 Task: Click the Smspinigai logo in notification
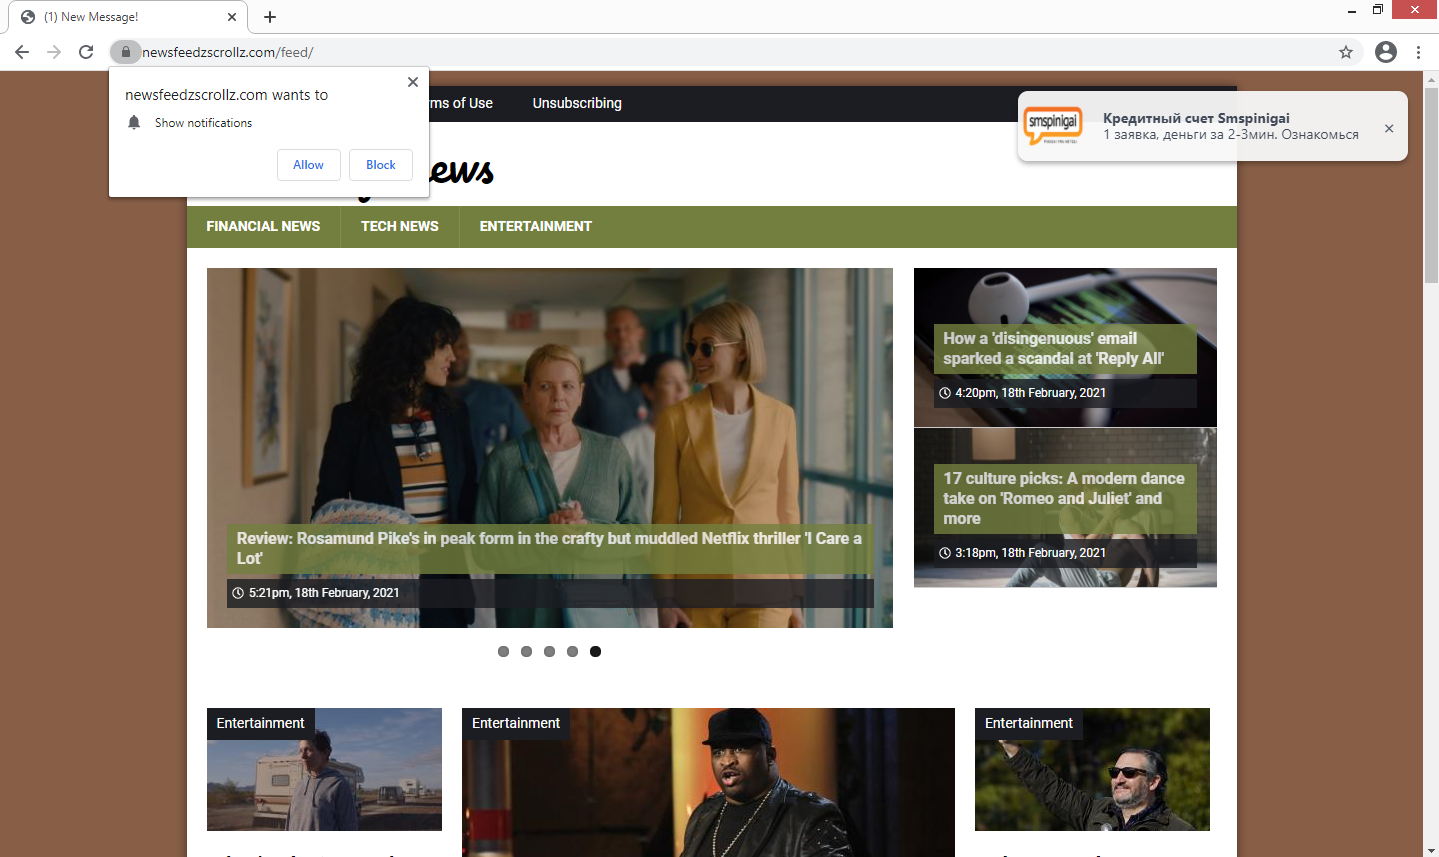[1053, 126]
